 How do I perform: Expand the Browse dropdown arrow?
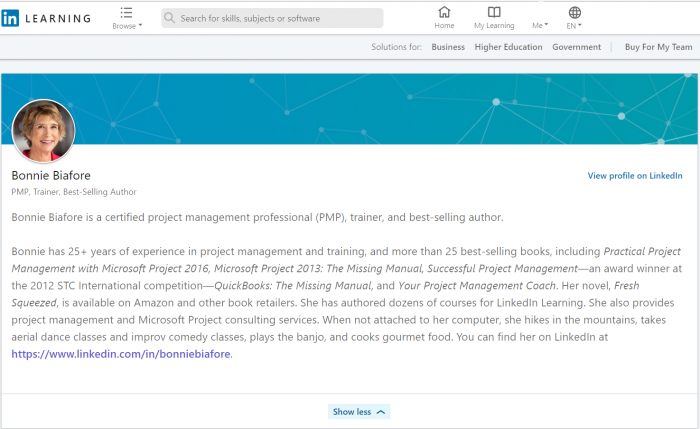point(140,25)
